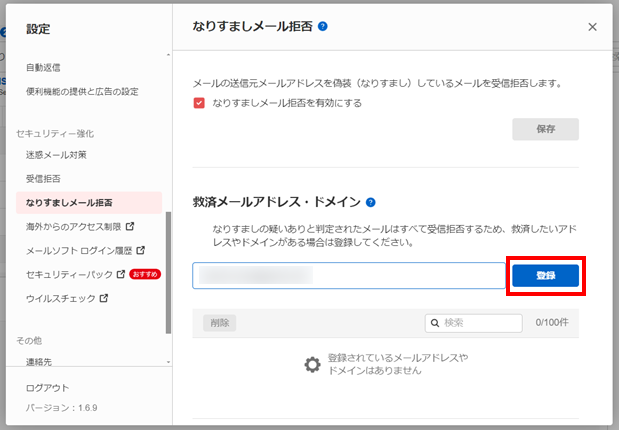Open 連絡先 under その他 section
This screenshot has height=430, width=619.
pyautogui.click(x=40, y=360)
